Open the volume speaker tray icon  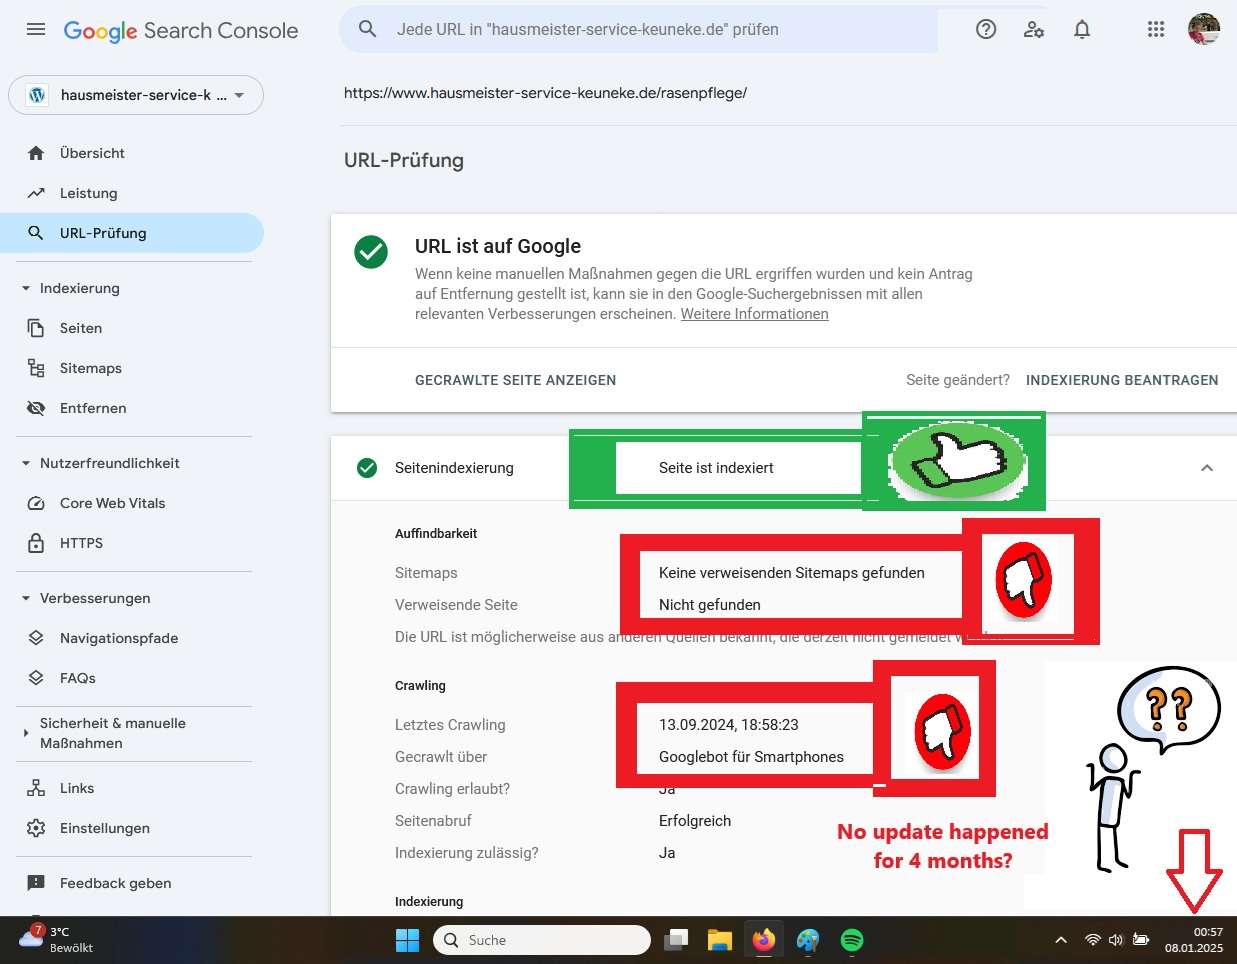click(x=1116, y=940)
